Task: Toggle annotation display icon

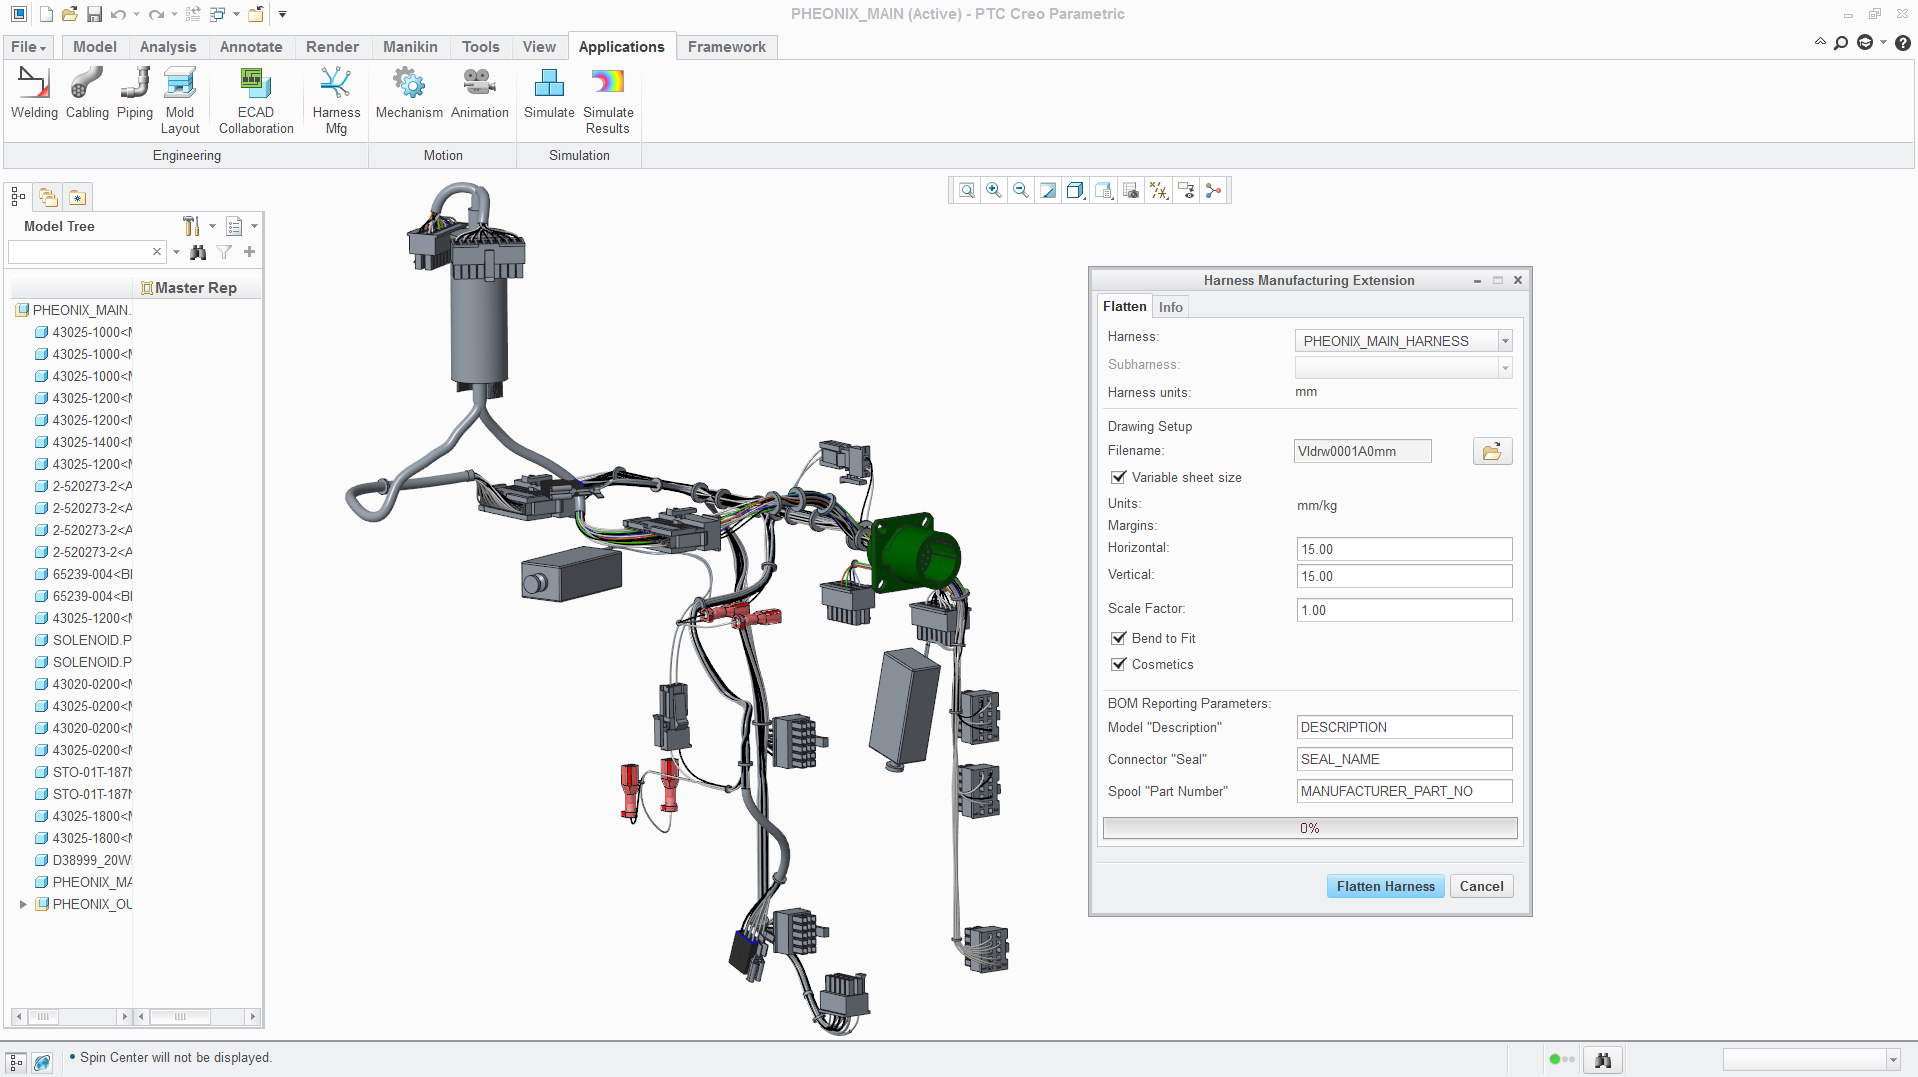Action: pos(1186,190)
